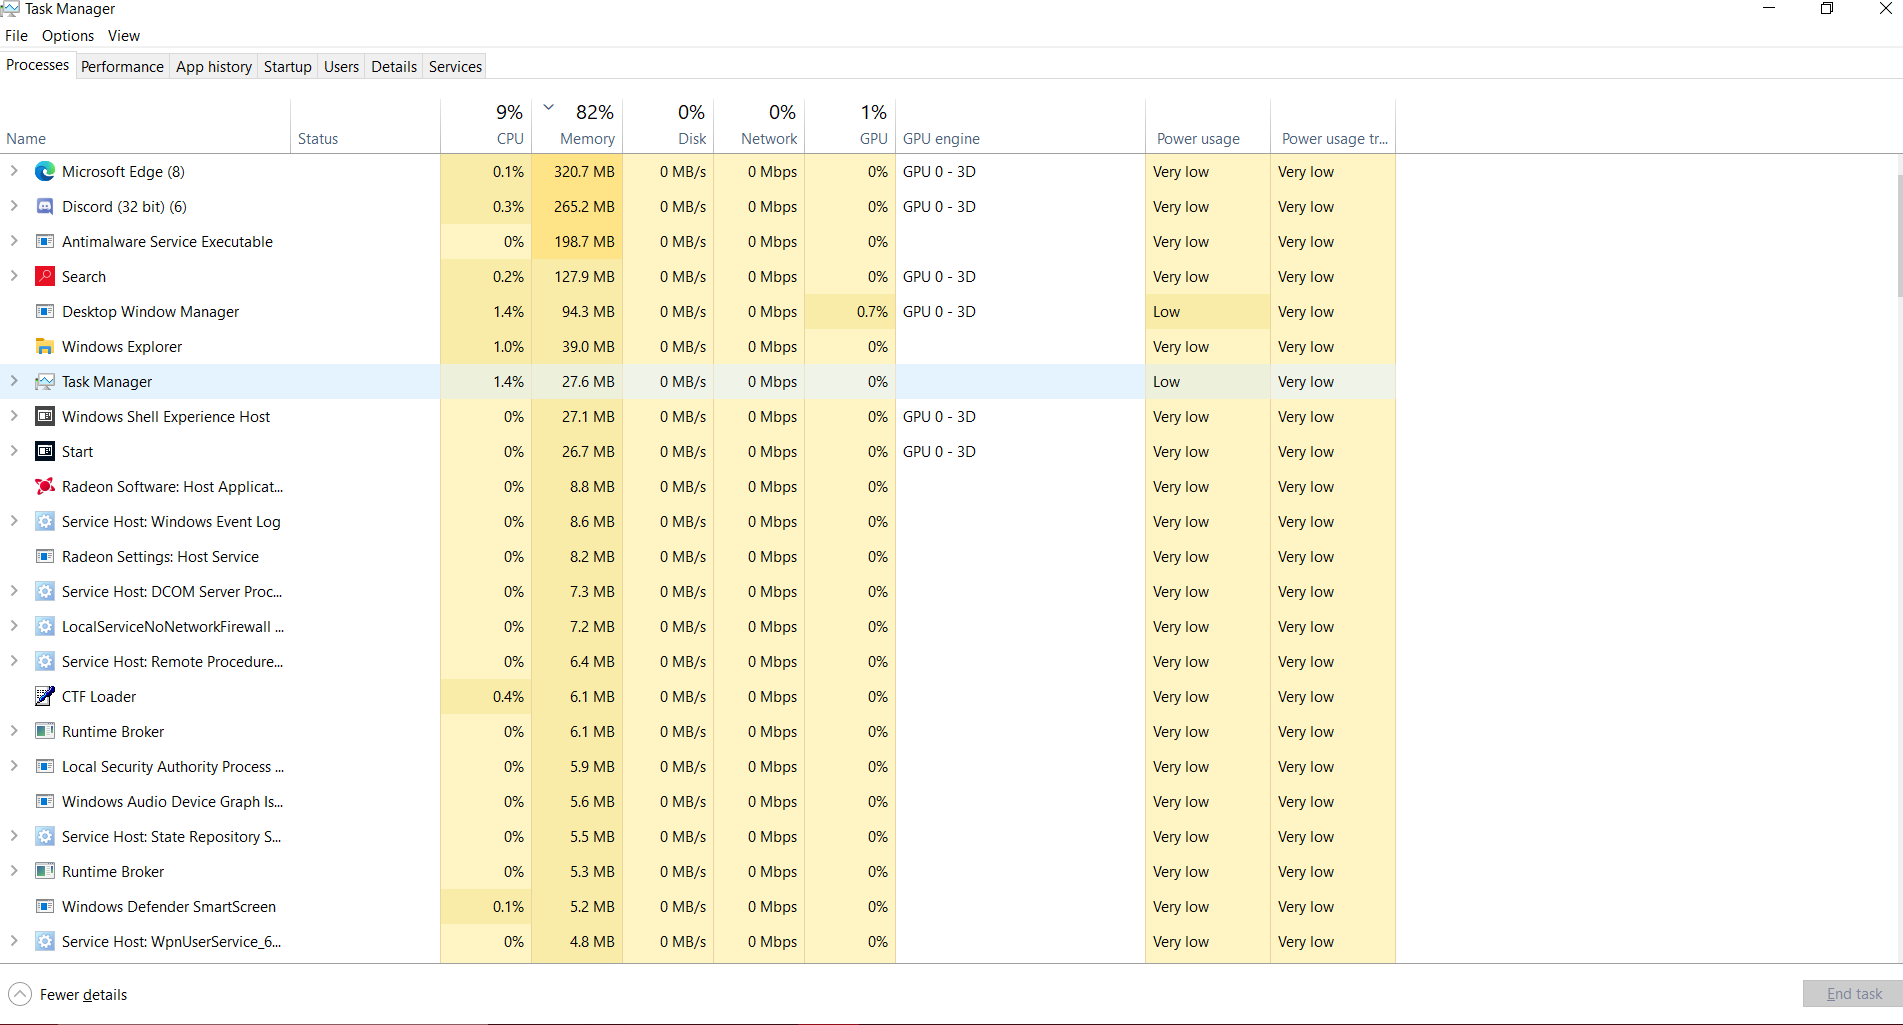
Task: Select the Desktop Window Manager process name
Action: click(150, 312)
